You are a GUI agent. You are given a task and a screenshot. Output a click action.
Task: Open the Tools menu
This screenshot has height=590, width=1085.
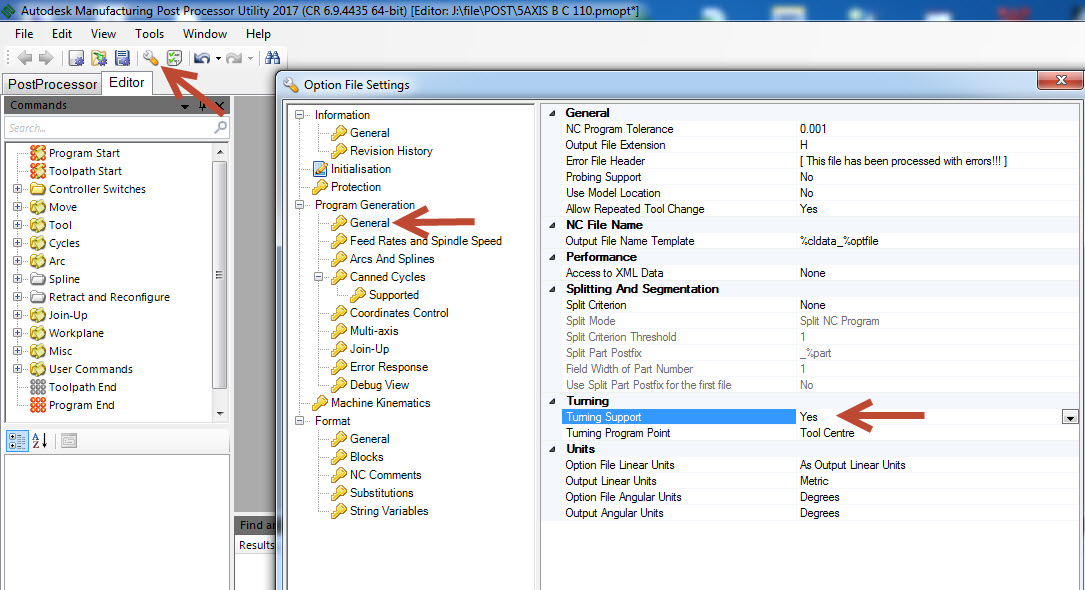pos(149,34)
